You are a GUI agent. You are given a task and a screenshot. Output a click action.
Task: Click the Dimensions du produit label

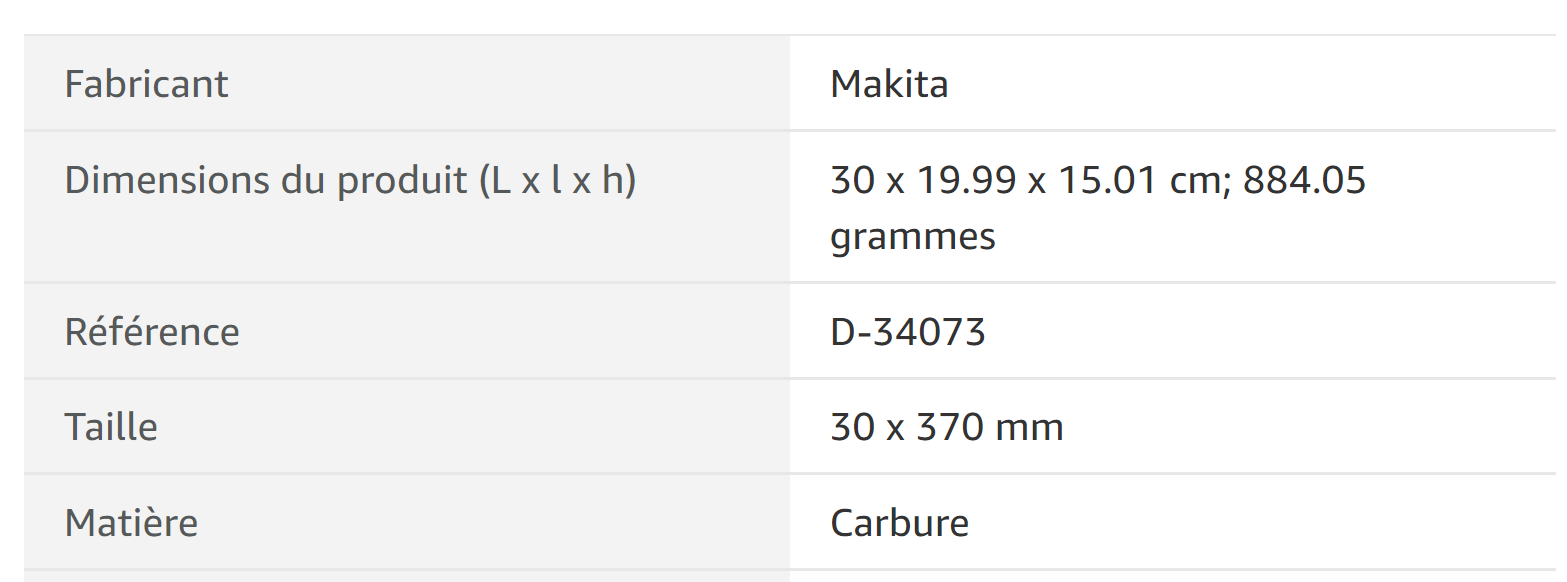tap(350, 181)
